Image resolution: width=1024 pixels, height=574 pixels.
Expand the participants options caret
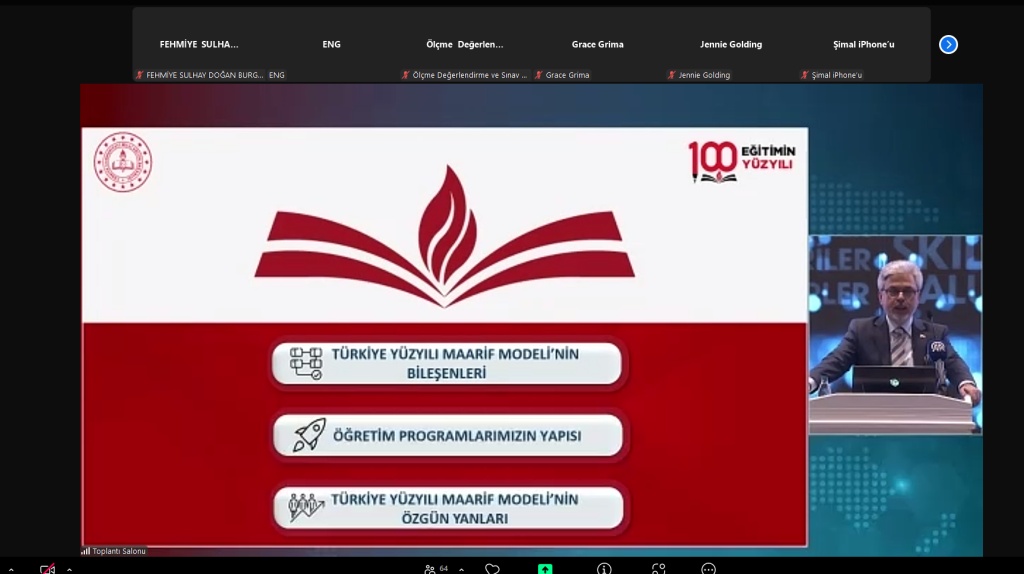[x=461, y=569]
